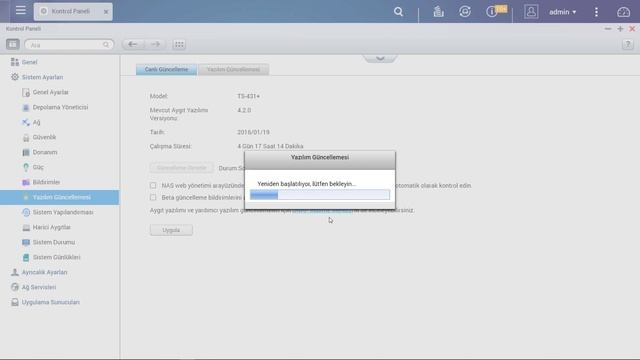Screen dimensions: 640x360
Task: Open the vertical three-dots more menu
Action: tap(596, 12)
